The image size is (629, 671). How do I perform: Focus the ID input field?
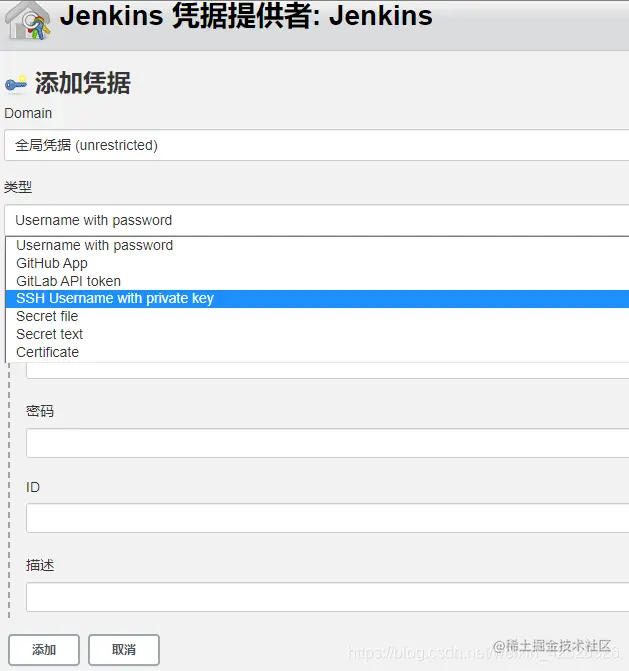327,518
